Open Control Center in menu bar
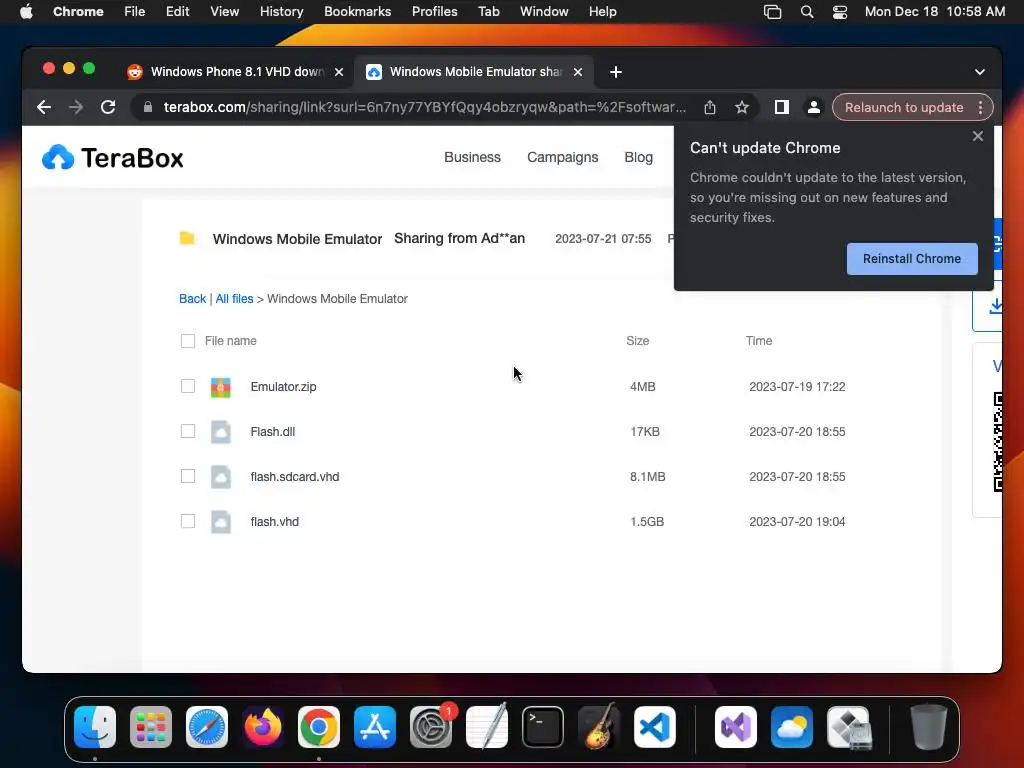The width and height of the screenshot is (1024, 768). tap(840, 12)
